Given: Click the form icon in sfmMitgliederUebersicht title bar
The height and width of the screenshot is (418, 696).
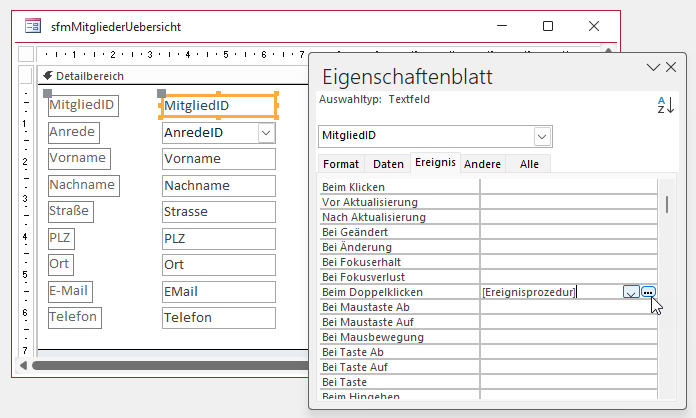Looking at the screenshot, I should pos(33,26).
